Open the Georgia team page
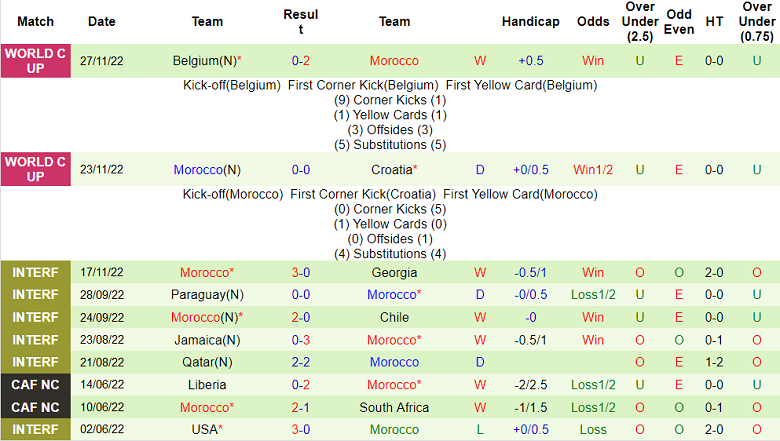This screenshot has height=441, width=780. pos(394,272)
